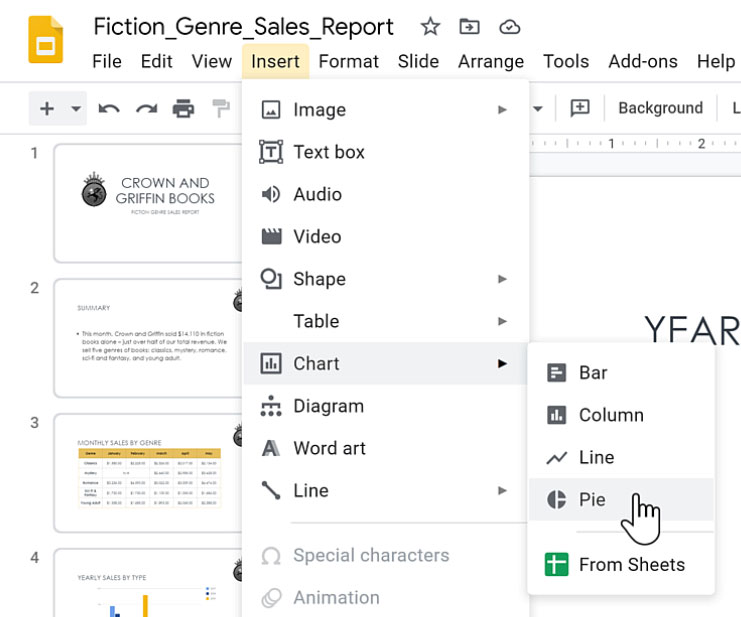Image resolution: width=741 pixels, height=617 pixels.
Task: Click the redo arrow in toolbar
Action: (146, 109)
